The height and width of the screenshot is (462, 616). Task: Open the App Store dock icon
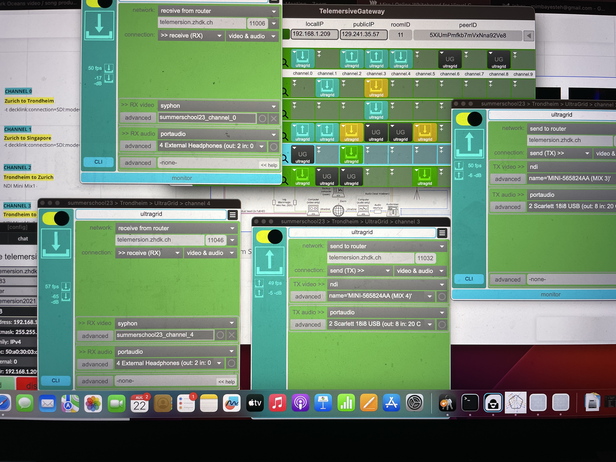(392, 402)
